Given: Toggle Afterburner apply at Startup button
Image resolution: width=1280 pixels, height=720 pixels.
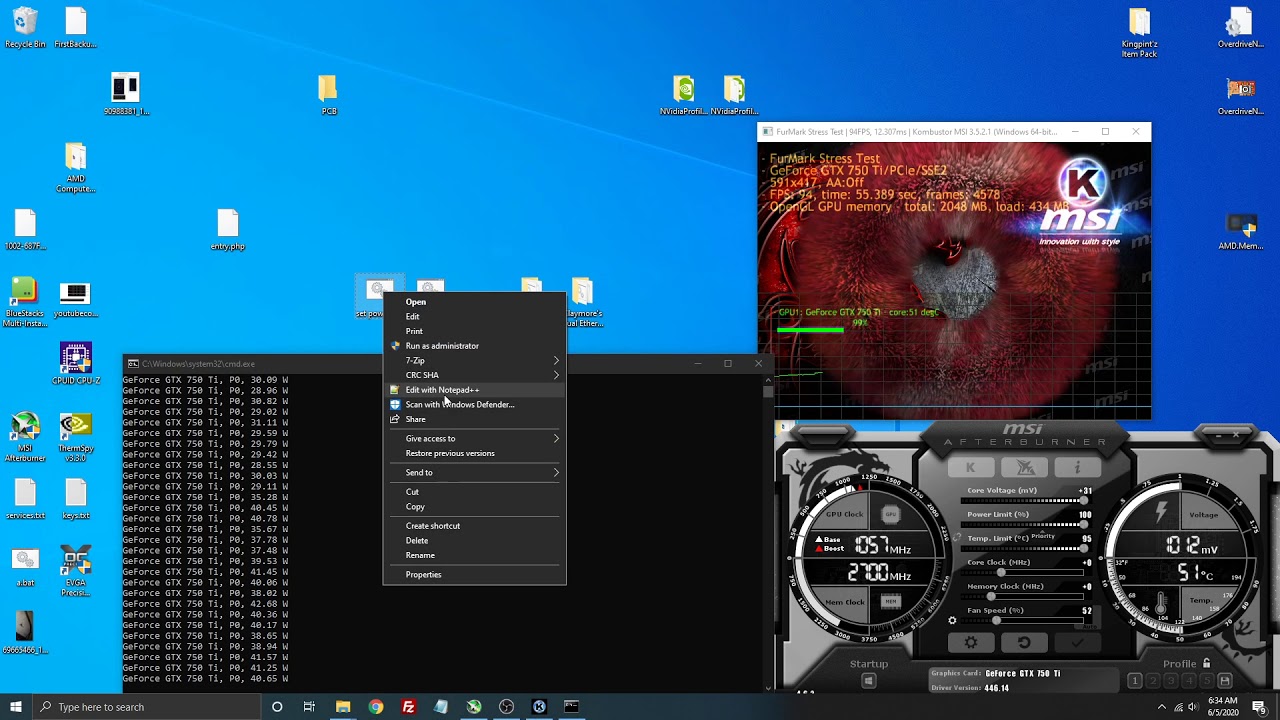Looking at the screenshot, I should tap(868, 681).
